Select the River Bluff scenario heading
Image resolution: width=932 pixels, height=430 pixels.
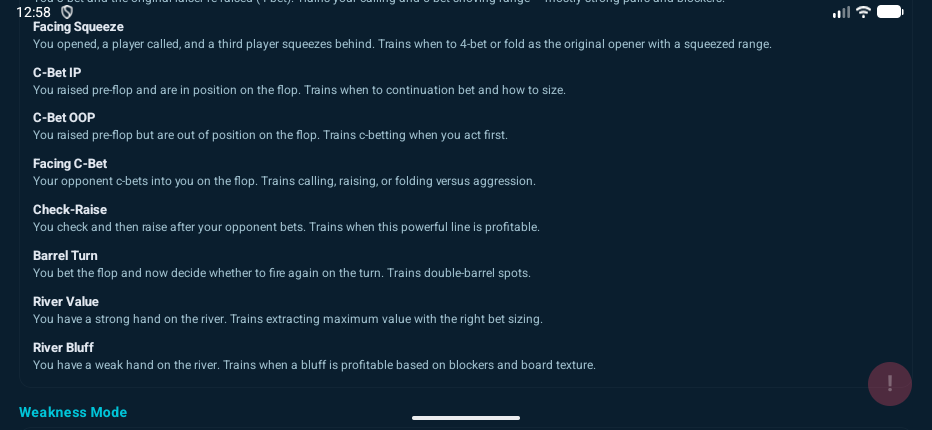63,348
